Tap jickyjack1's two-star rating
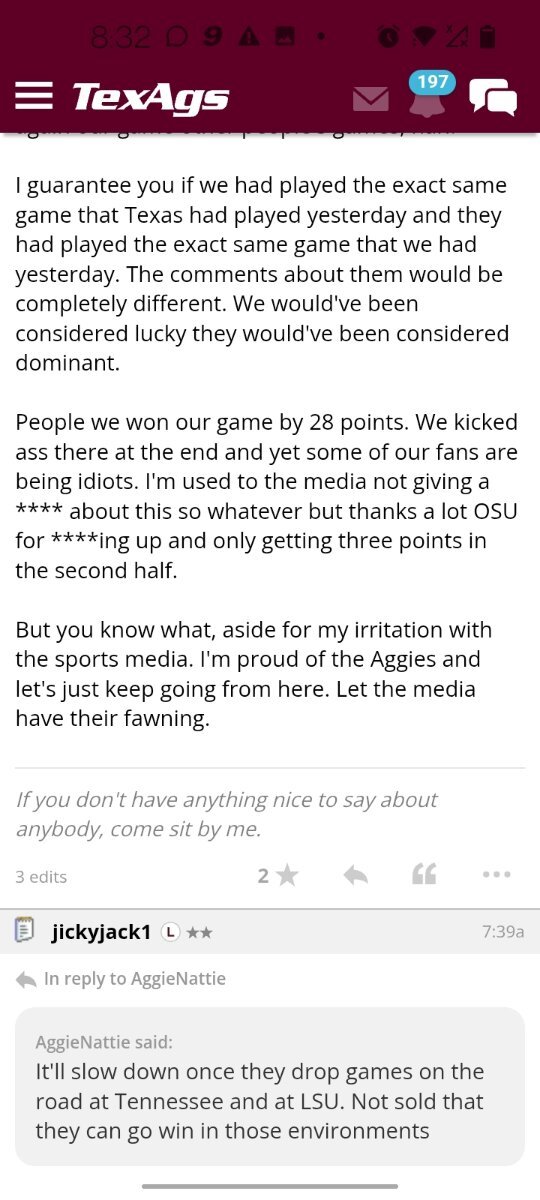This screenshot has height=1200, width=540. point(199,932)
